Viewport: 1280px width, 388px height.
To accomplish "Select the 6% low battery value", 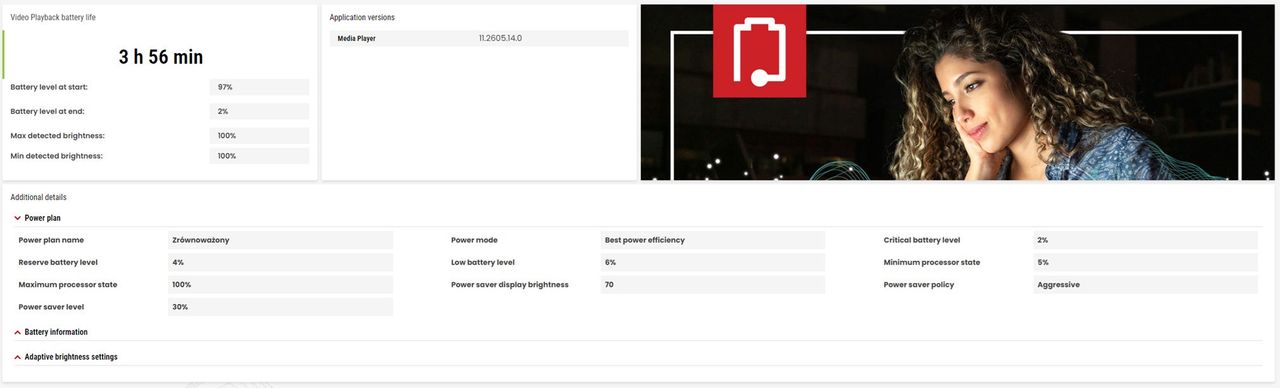I will (712, 262).
